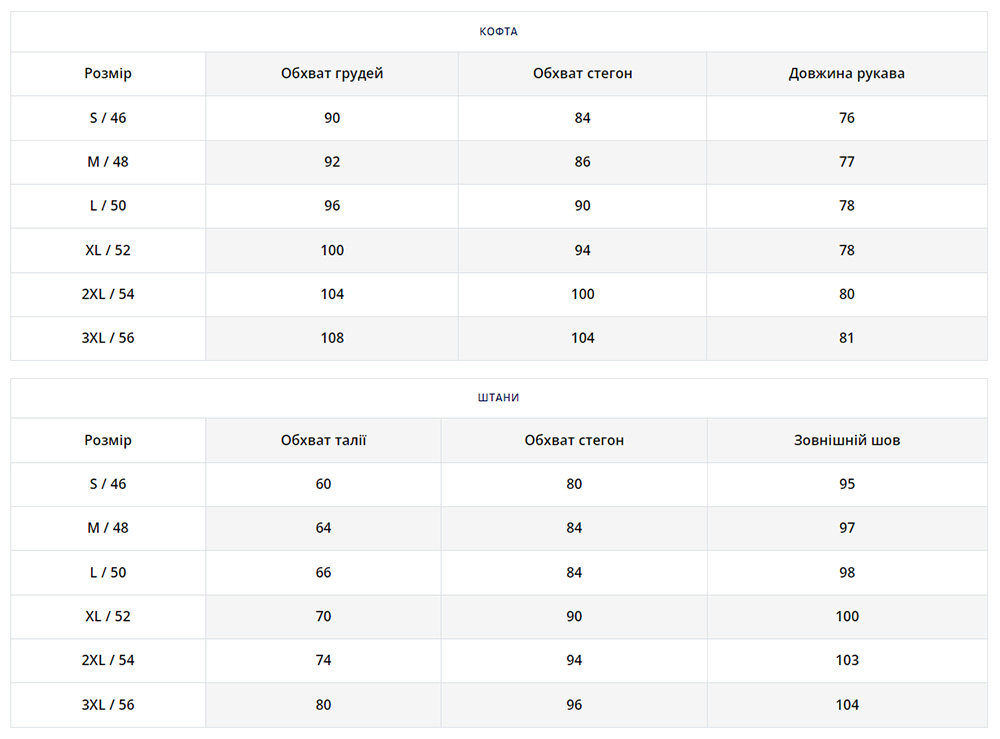The image size is (1000, 739).
Task: Click the КОФТА table title
Action: (x=498, y=32)
